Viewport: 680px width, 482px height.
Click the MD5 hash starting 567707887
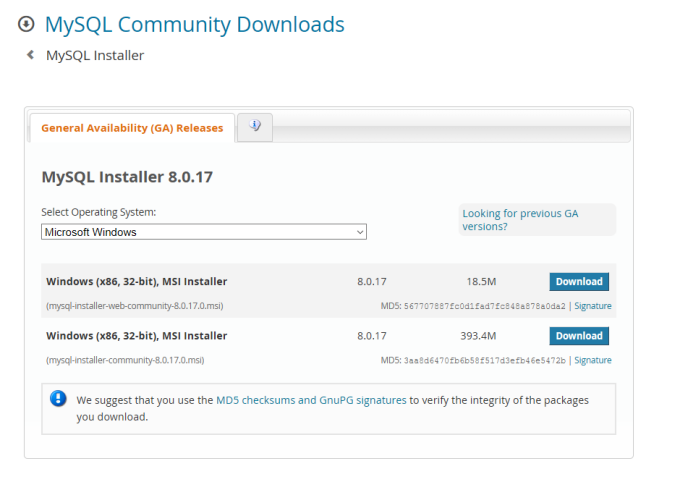point(485,306)
